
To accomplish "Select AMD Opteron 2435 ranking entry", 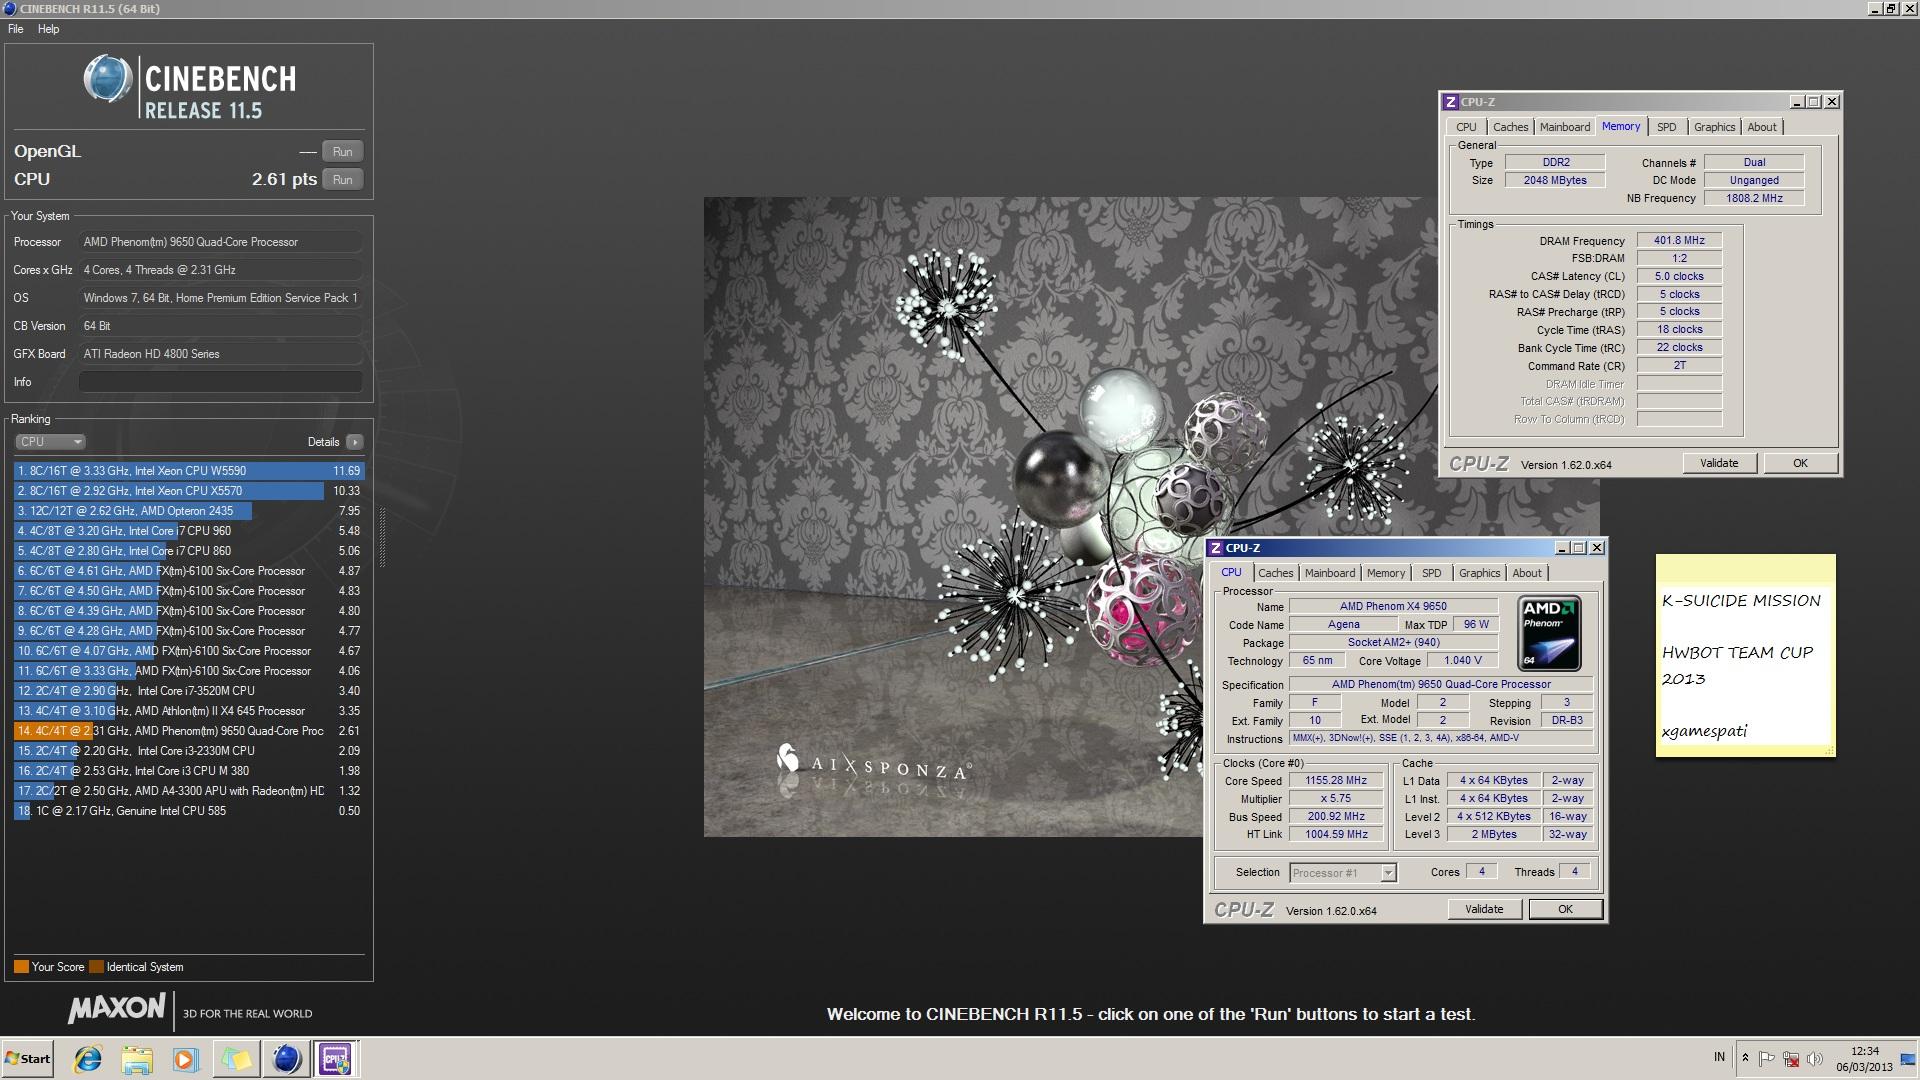I will tap(189, 511).
